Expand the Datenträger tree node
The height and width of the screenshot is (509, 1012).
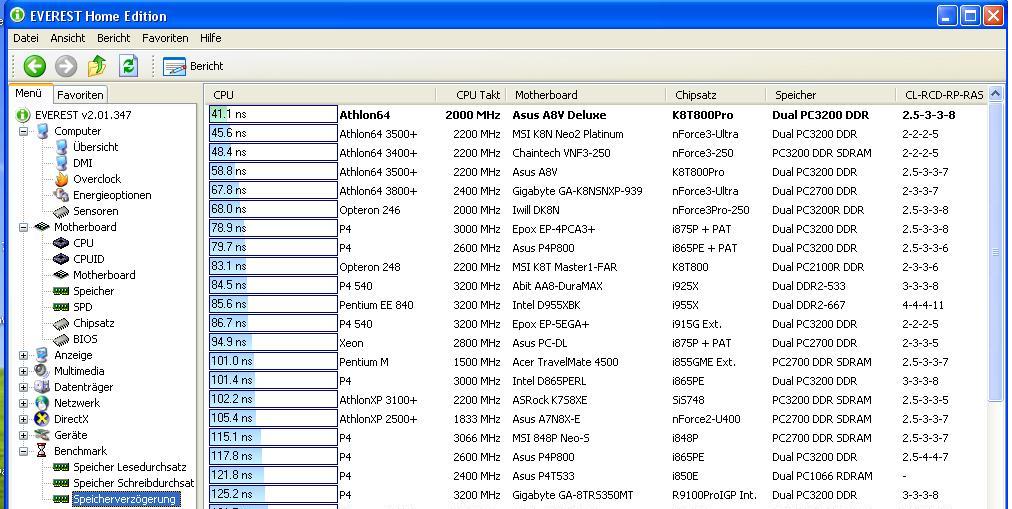coord(23,387)
